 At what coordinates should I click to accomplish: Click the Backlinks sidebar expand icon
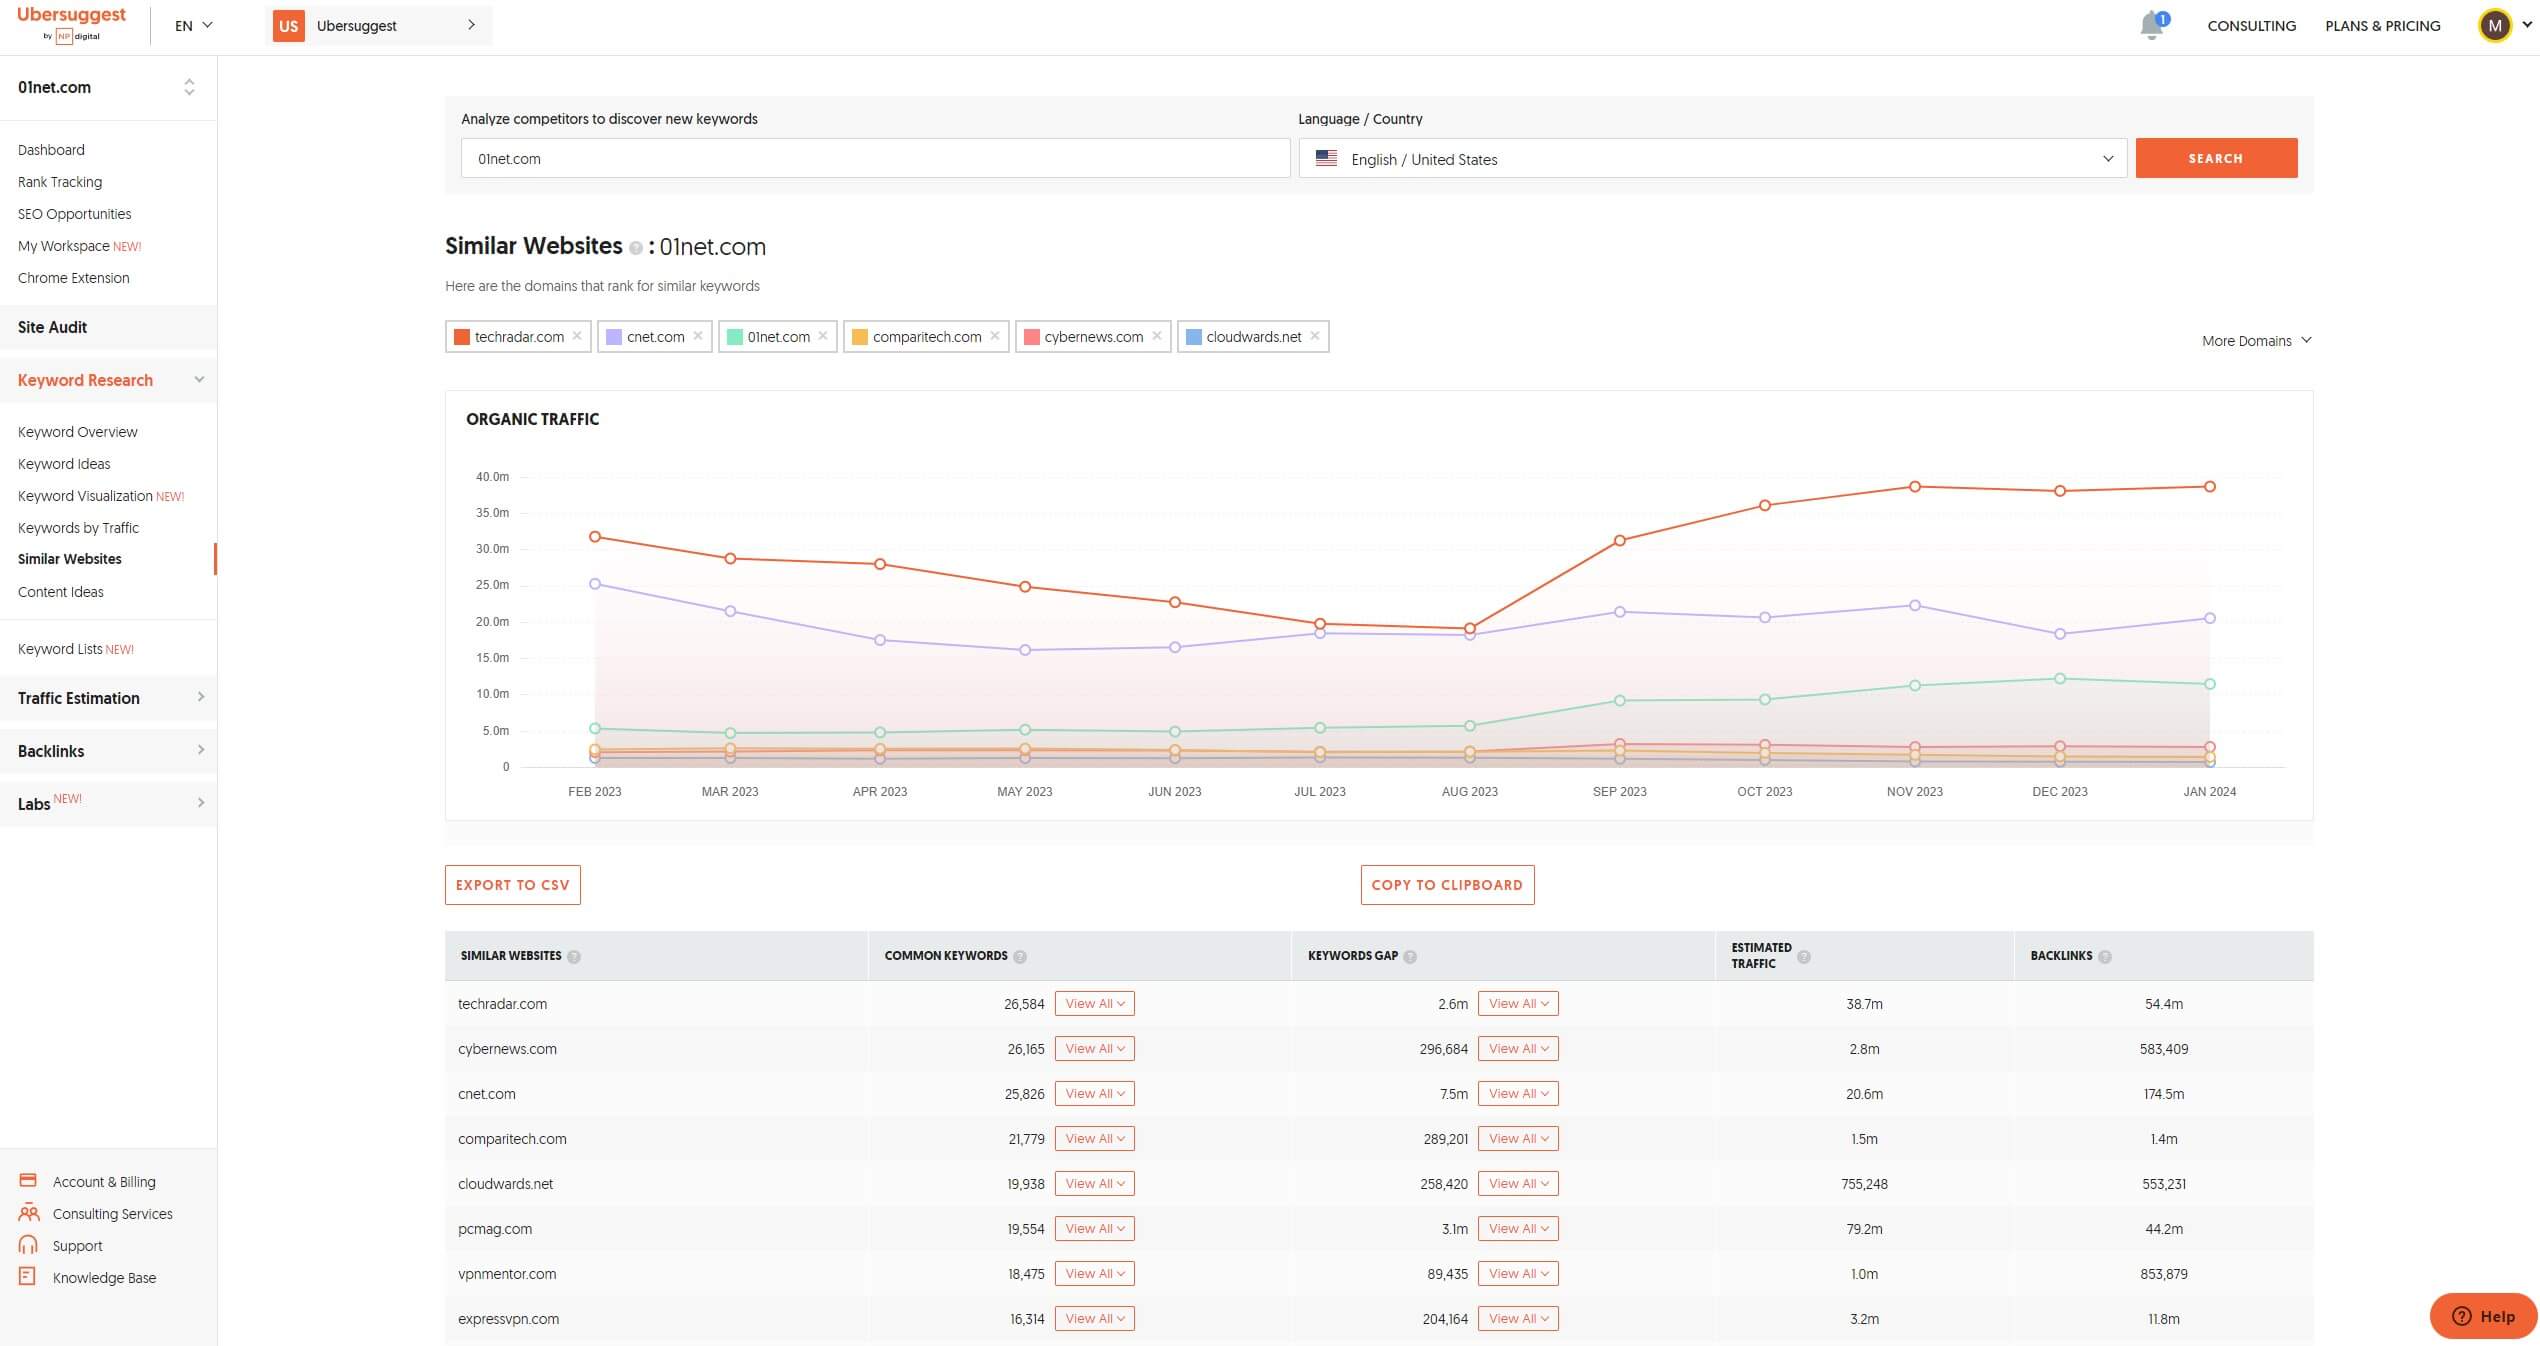tap(202, 749)
